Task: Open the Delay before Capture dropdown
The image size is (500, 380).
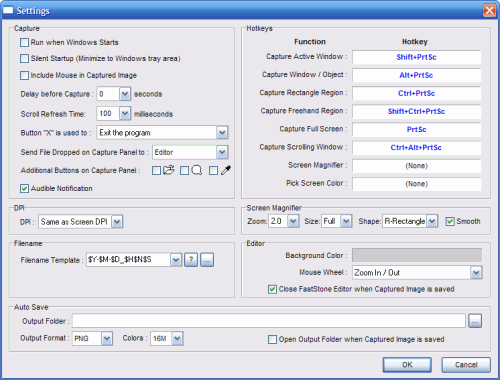Action: click(125, 94)
